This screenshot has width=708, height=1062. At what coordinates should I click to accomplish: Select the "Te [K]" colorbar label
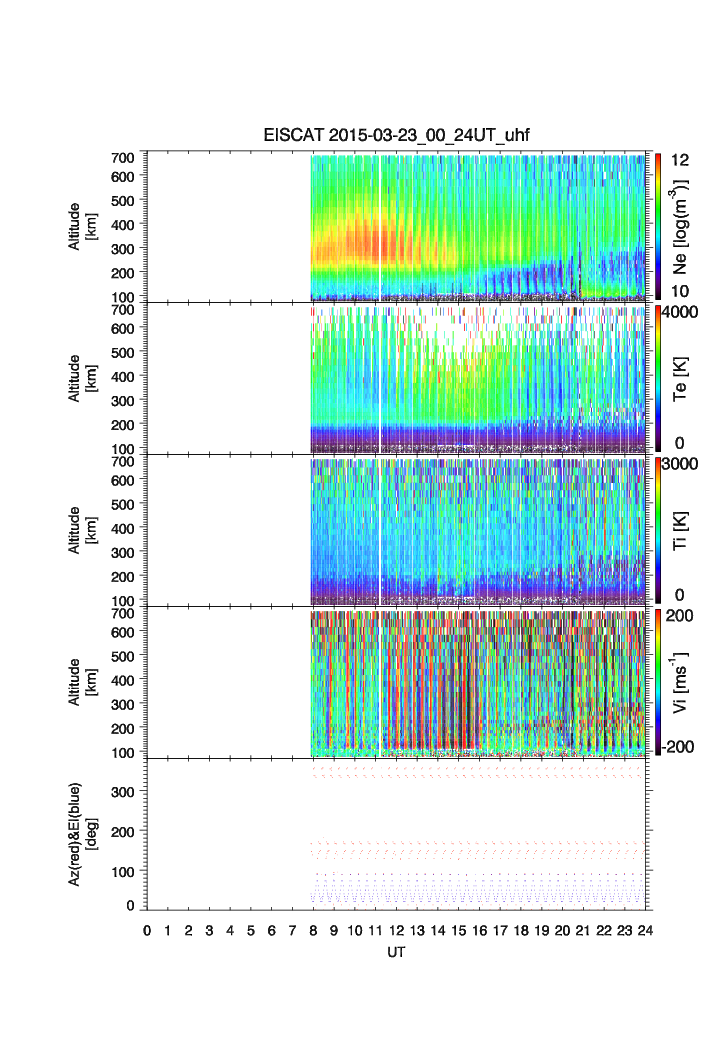[x=680, y=379]
